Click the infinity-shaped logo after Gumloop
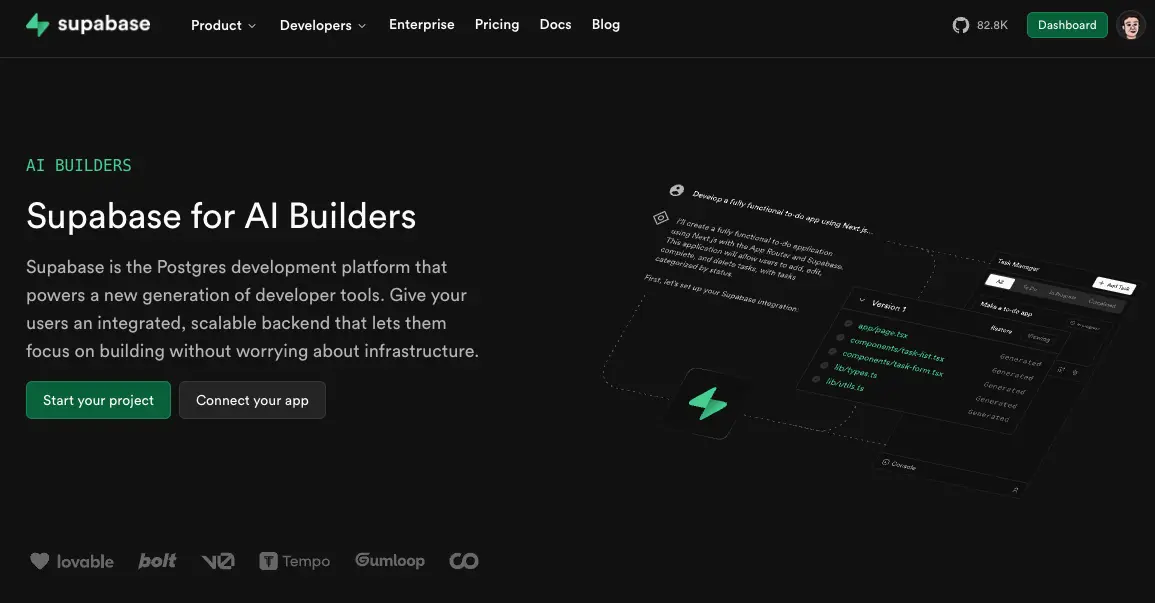The height and width of the screenshot is (603, 1155). pos(463,561)
